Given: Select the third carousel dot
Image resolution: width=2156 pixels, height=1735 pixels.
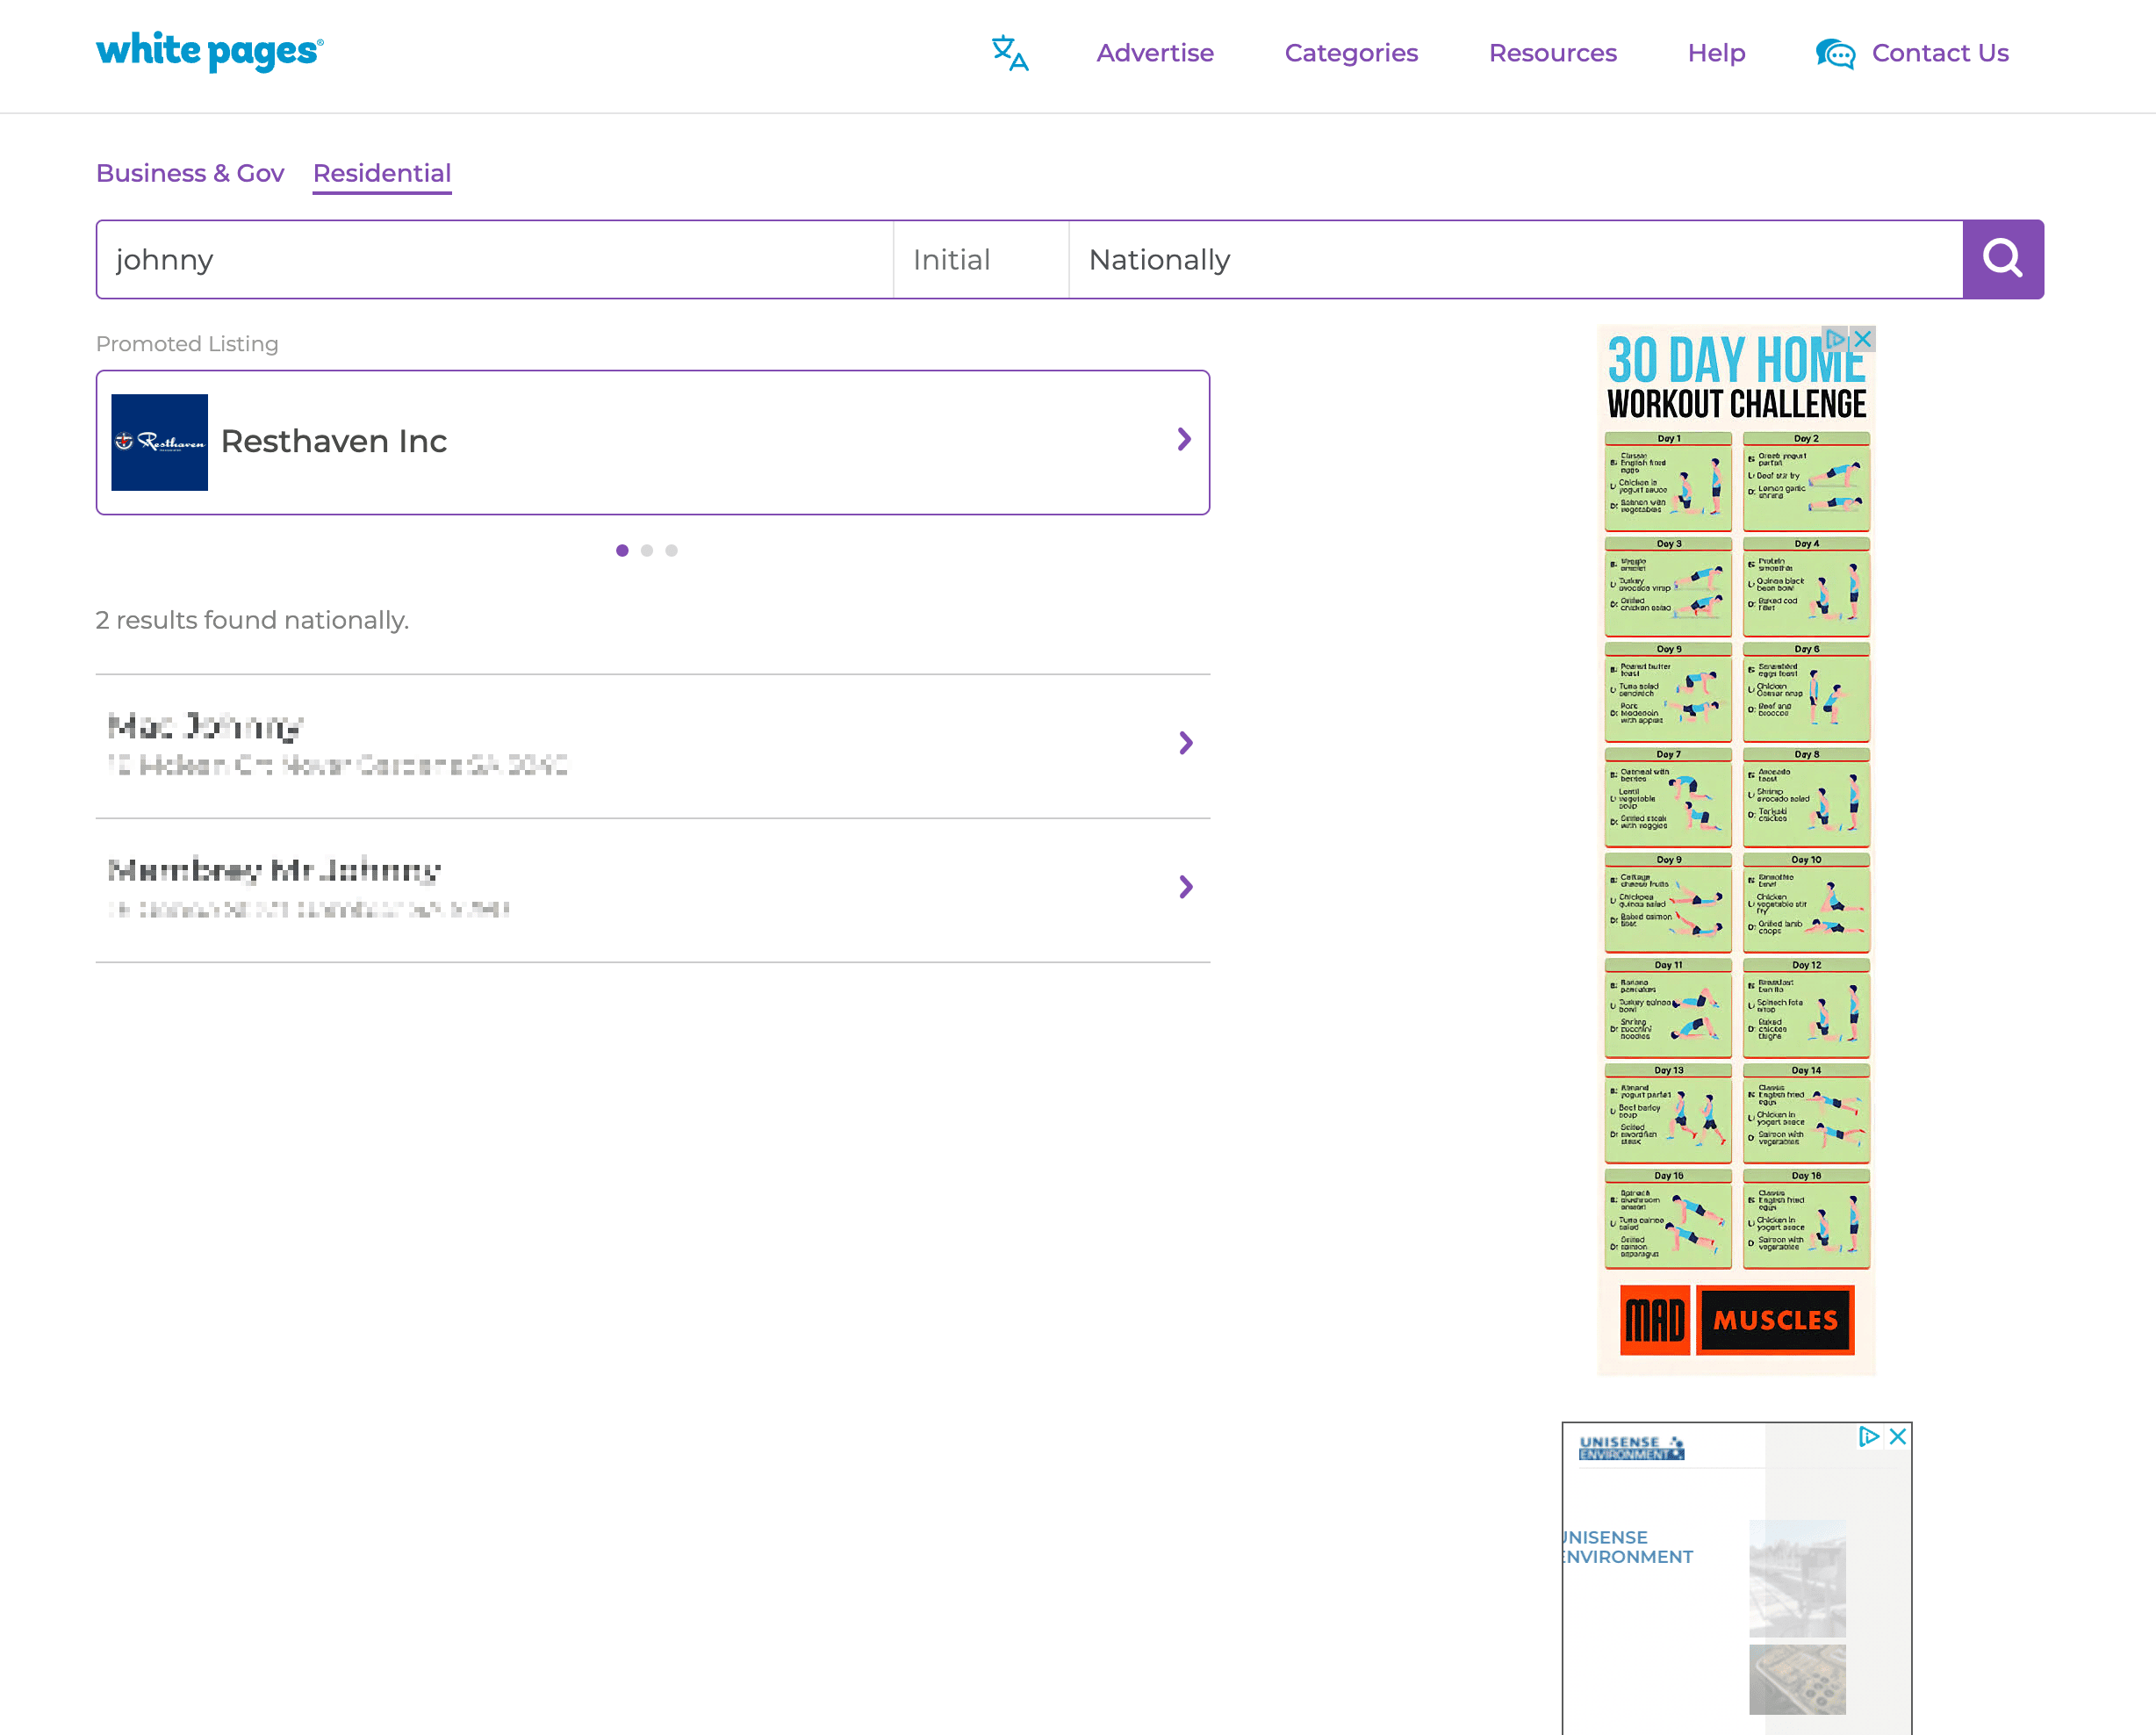Looking at the screenshot, I should pos(672,550).
